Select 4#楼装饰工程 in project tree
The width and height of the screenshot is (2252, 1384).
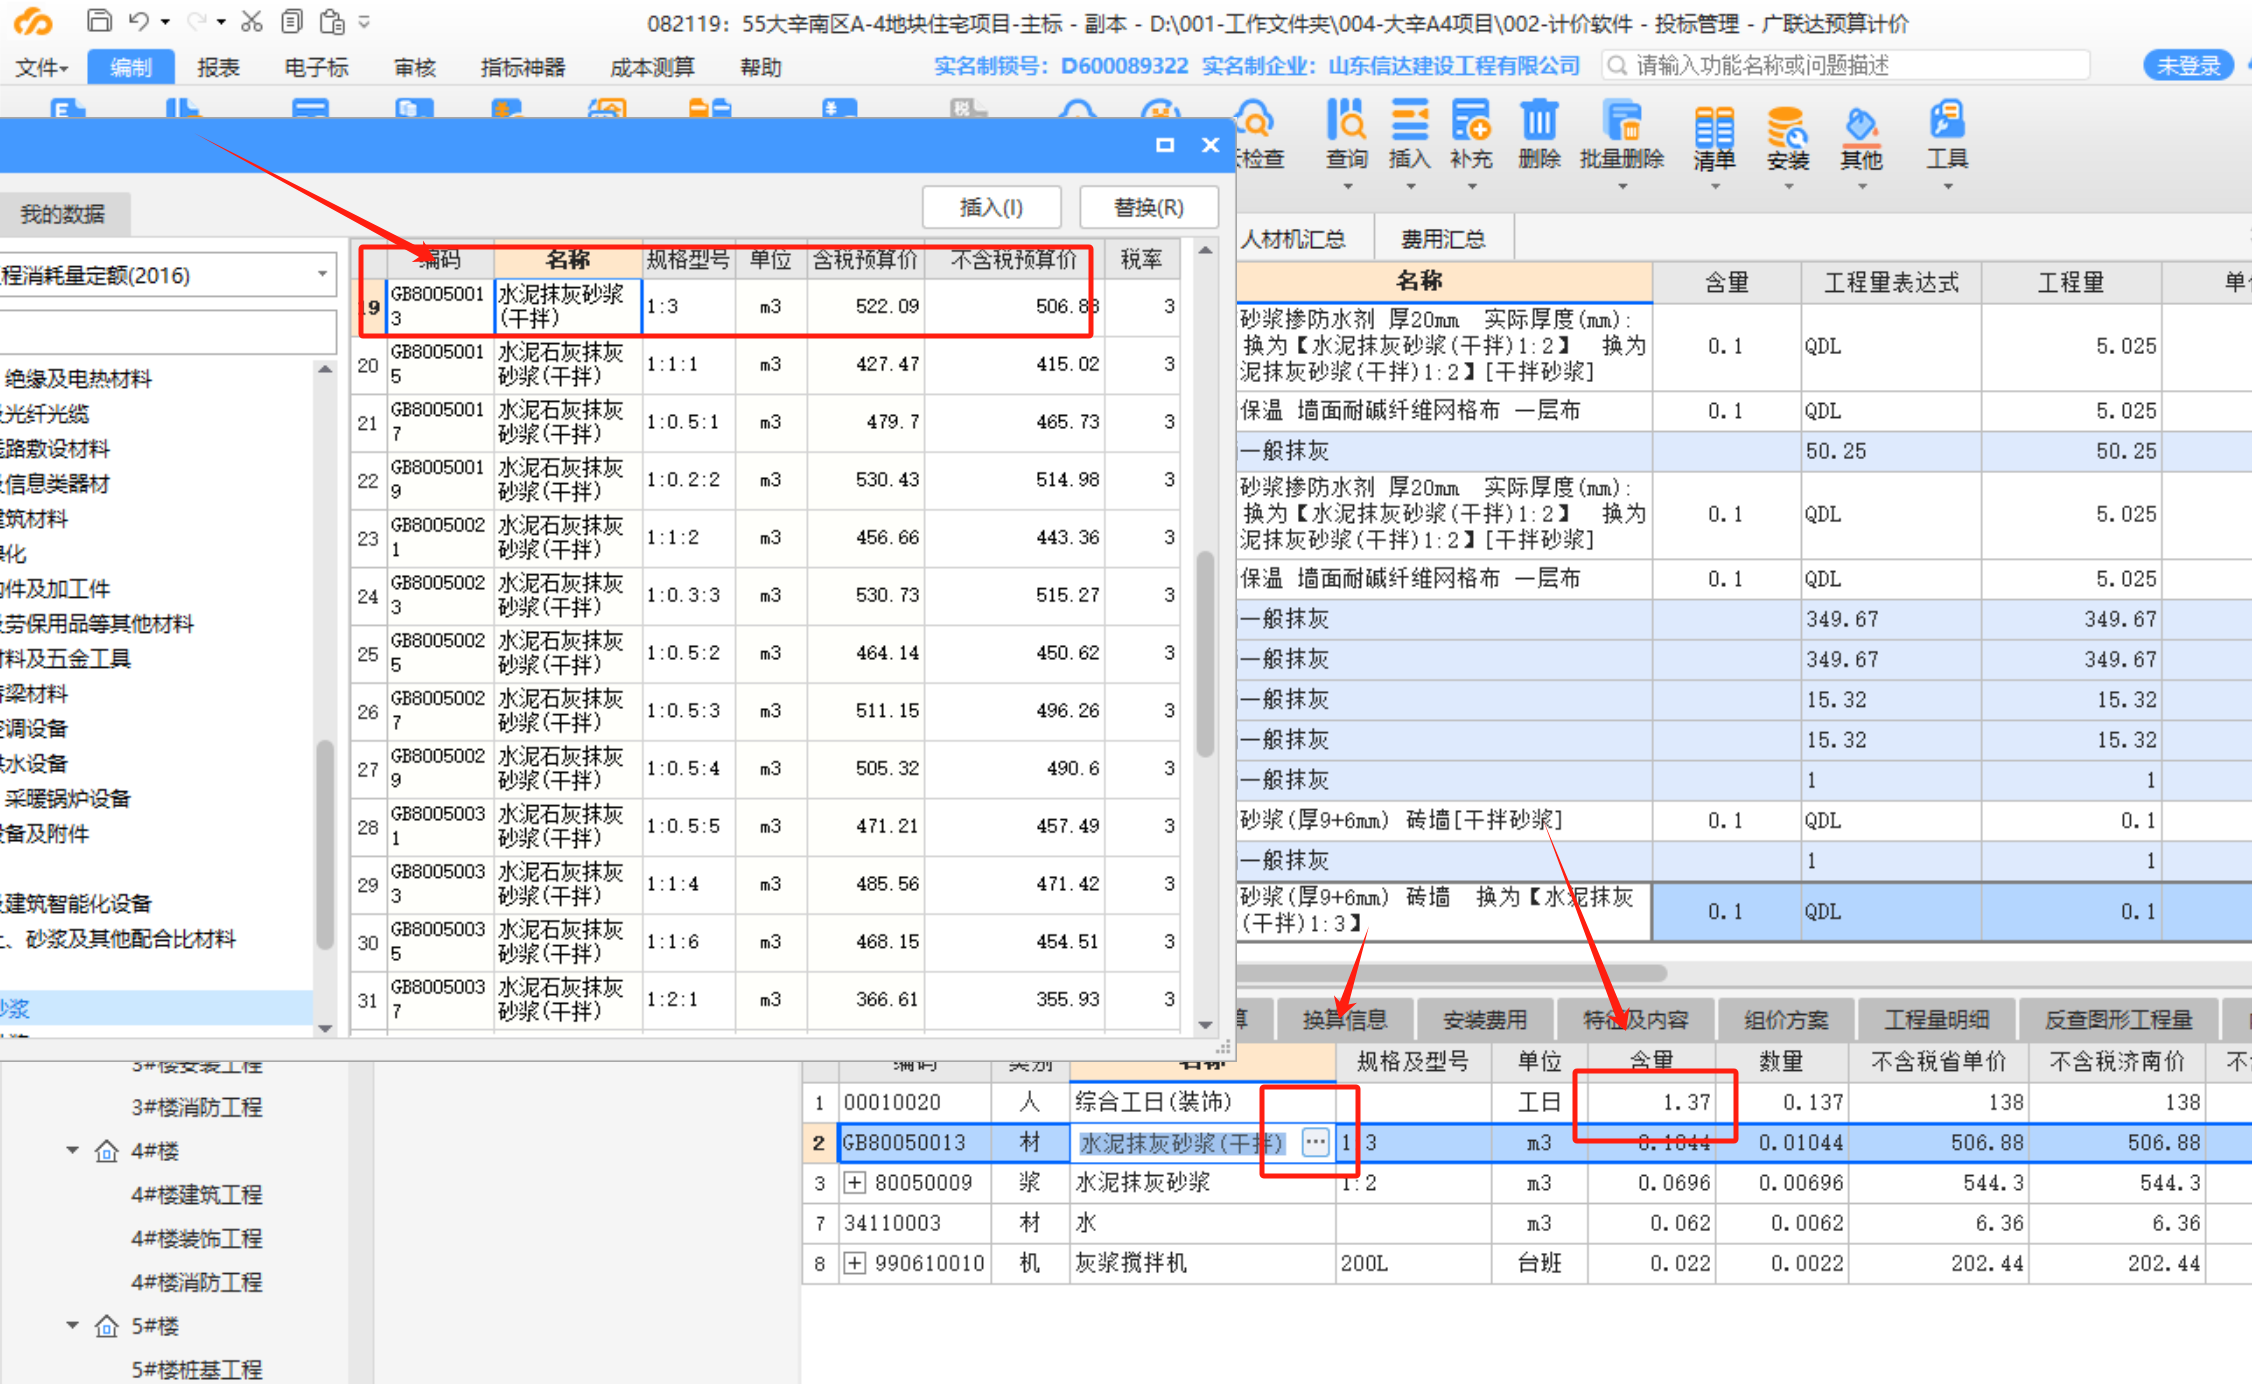(x=196, y=1238)
